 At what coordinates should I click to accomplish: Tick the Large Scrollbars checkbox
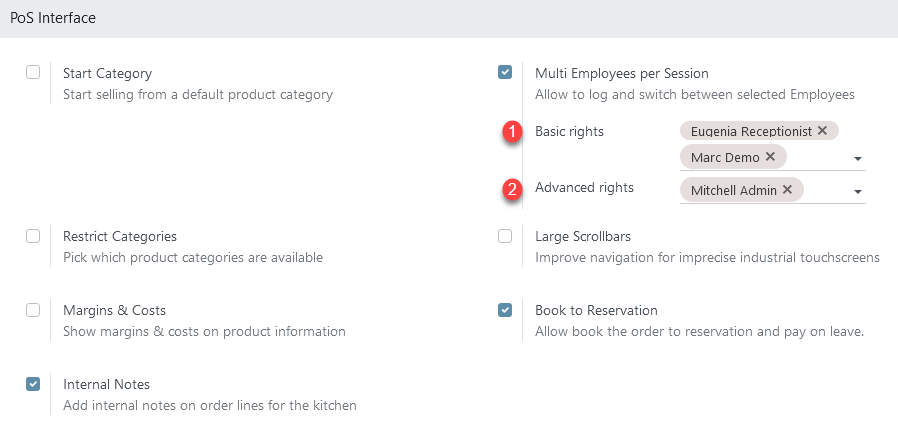tap(505, 236)
